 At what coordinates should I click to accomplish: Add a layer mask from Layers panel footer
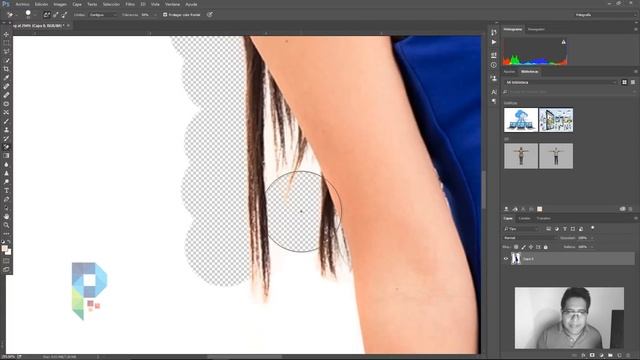[x=592, y=356]
